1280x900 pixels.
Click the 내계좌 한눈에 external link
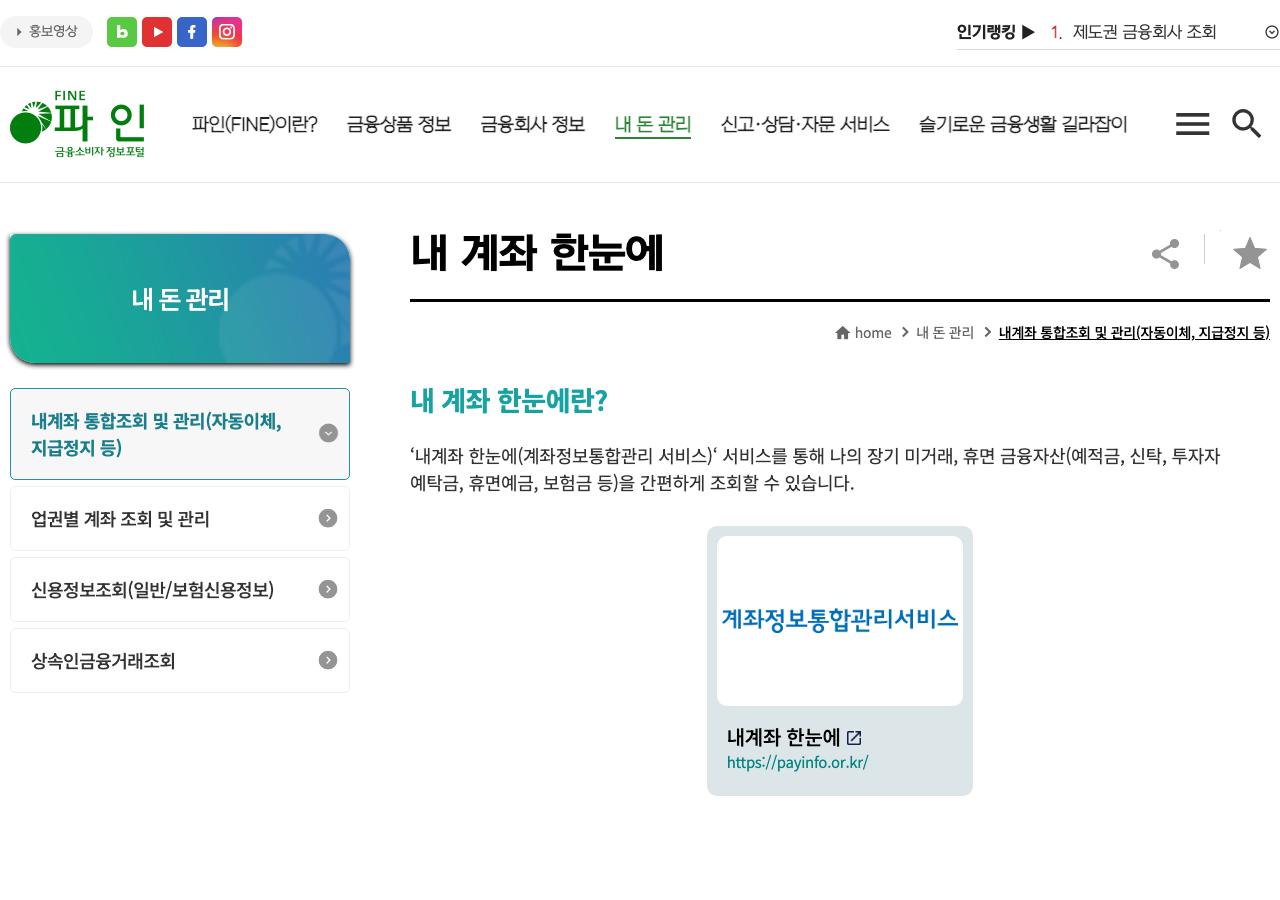[x=791, y=737]
